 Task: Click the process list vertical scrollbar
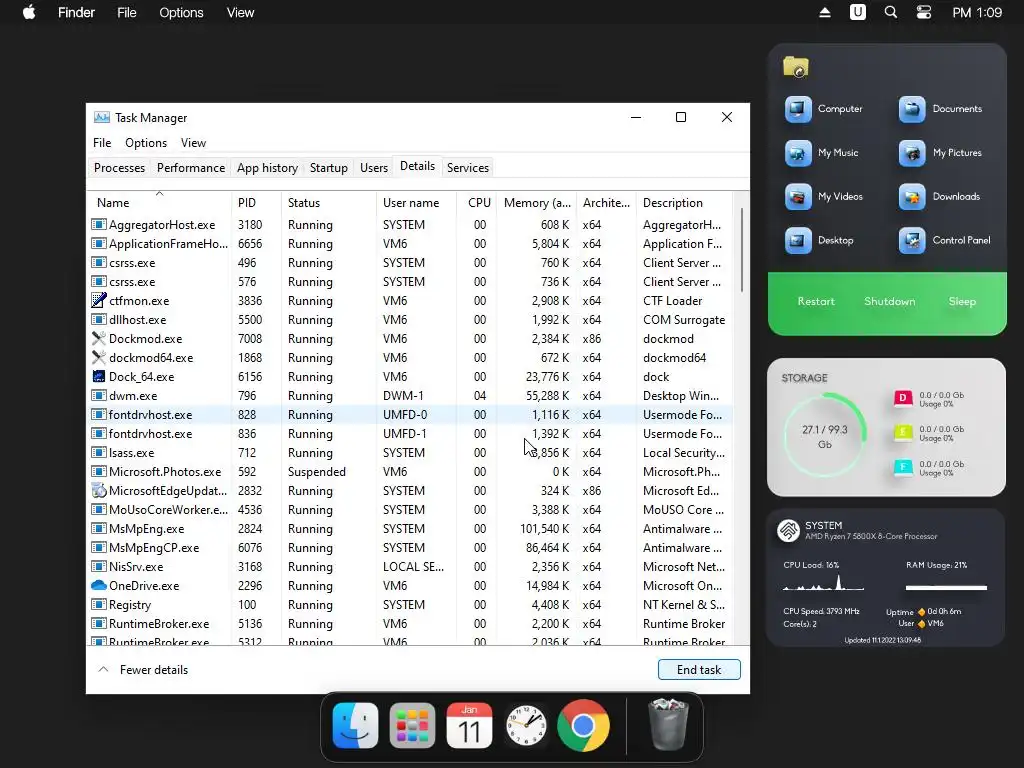[741, 249]
